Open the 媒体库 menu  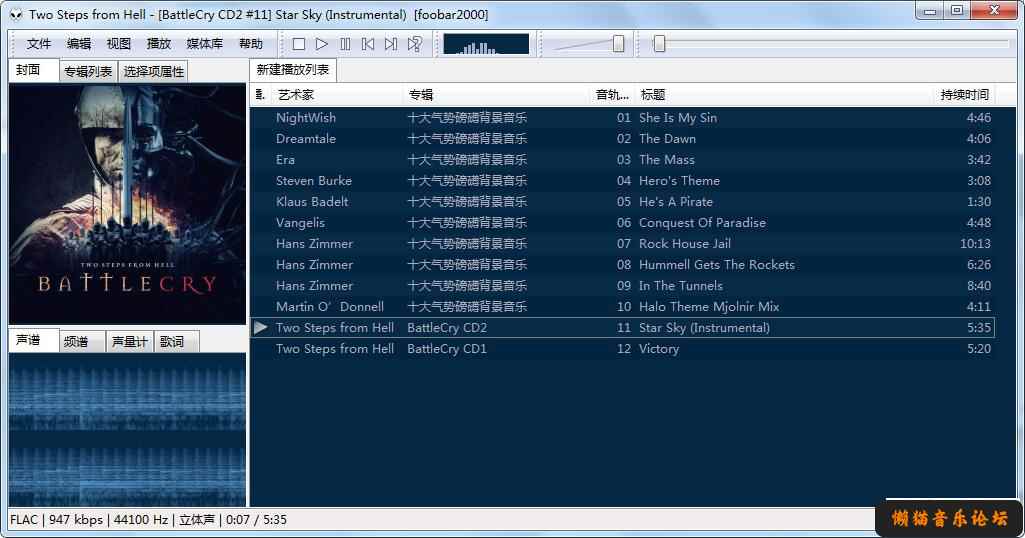coord(205,44)
